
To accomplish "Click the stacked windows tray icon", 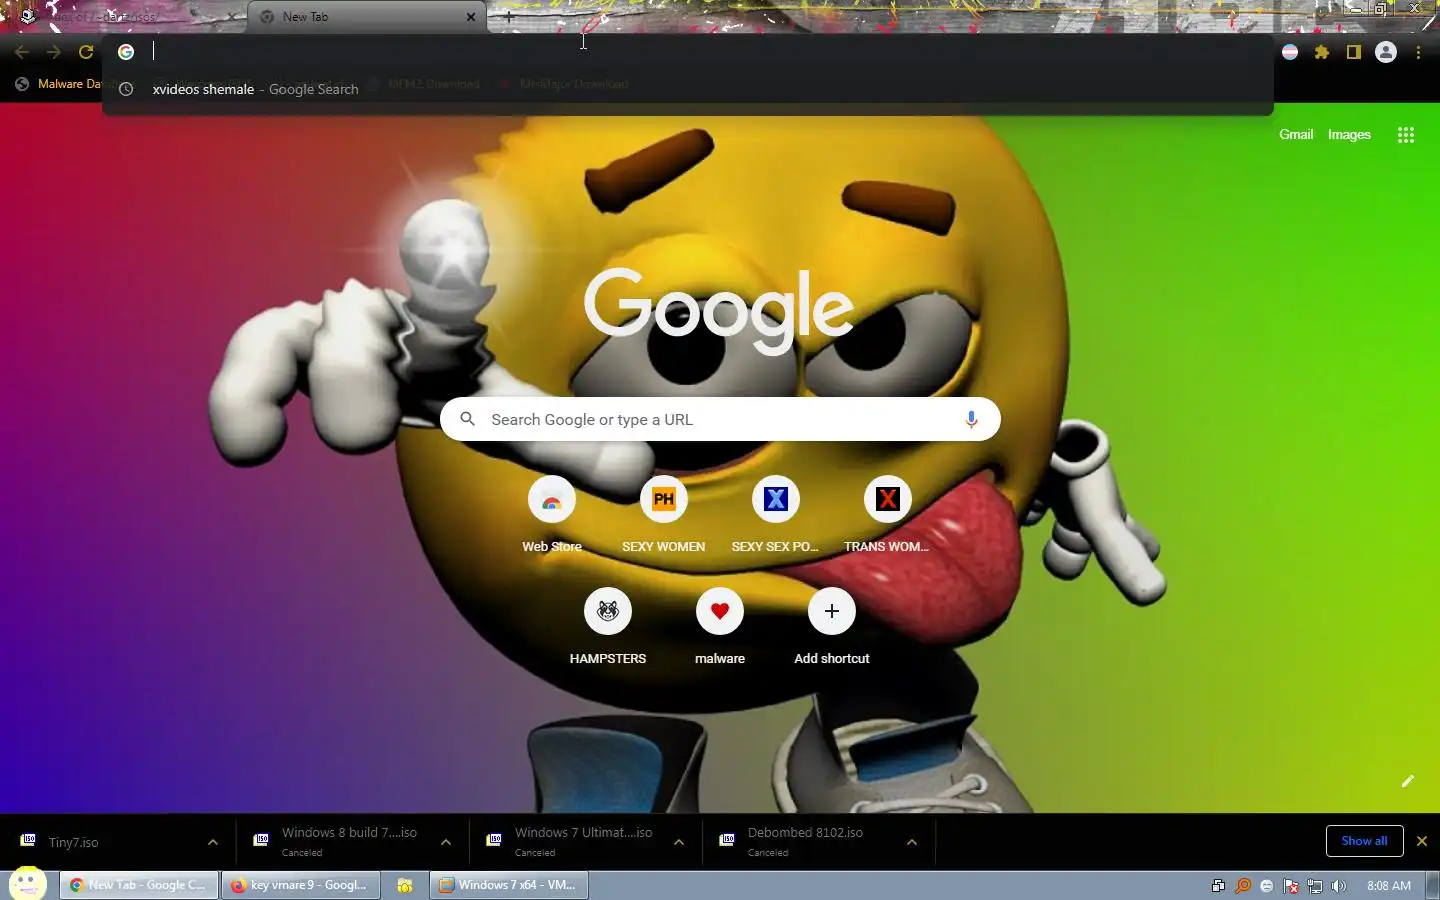I will click(x=1218, y=886).
